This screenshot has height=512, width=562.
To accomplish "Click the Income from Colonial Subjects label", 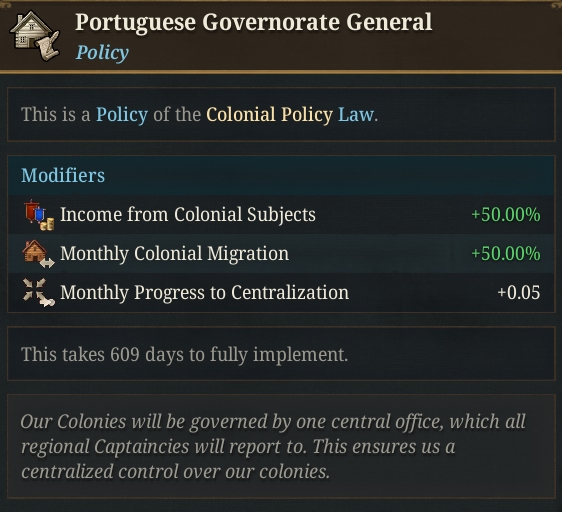I will 188,214.
